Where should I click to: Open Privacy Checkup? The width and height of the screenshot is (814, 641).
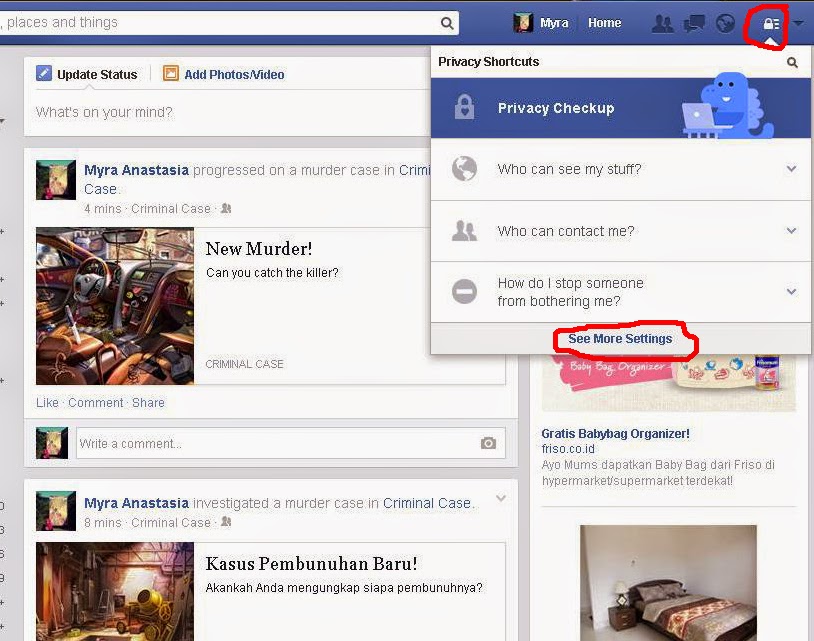620,108
